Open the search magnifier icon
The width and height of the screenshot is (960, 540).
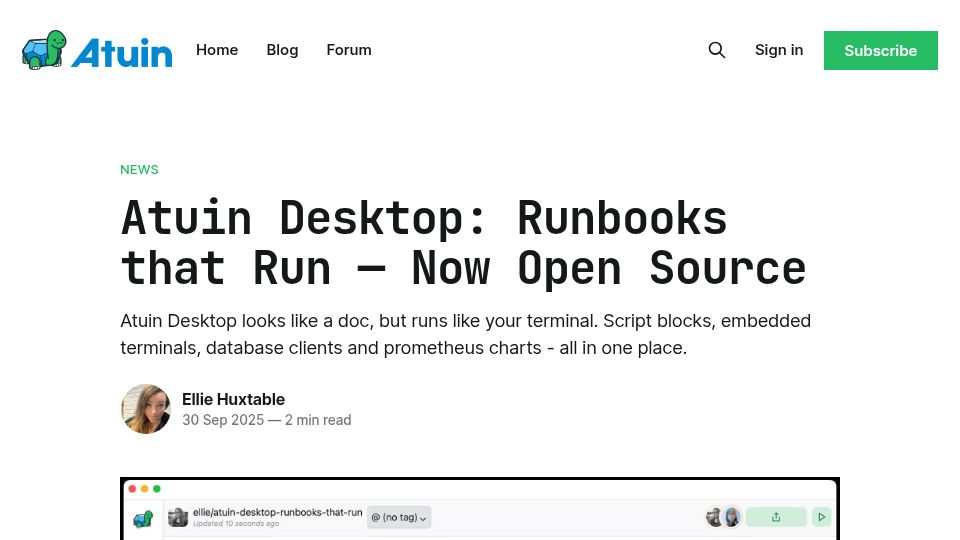tap(716, 50)
